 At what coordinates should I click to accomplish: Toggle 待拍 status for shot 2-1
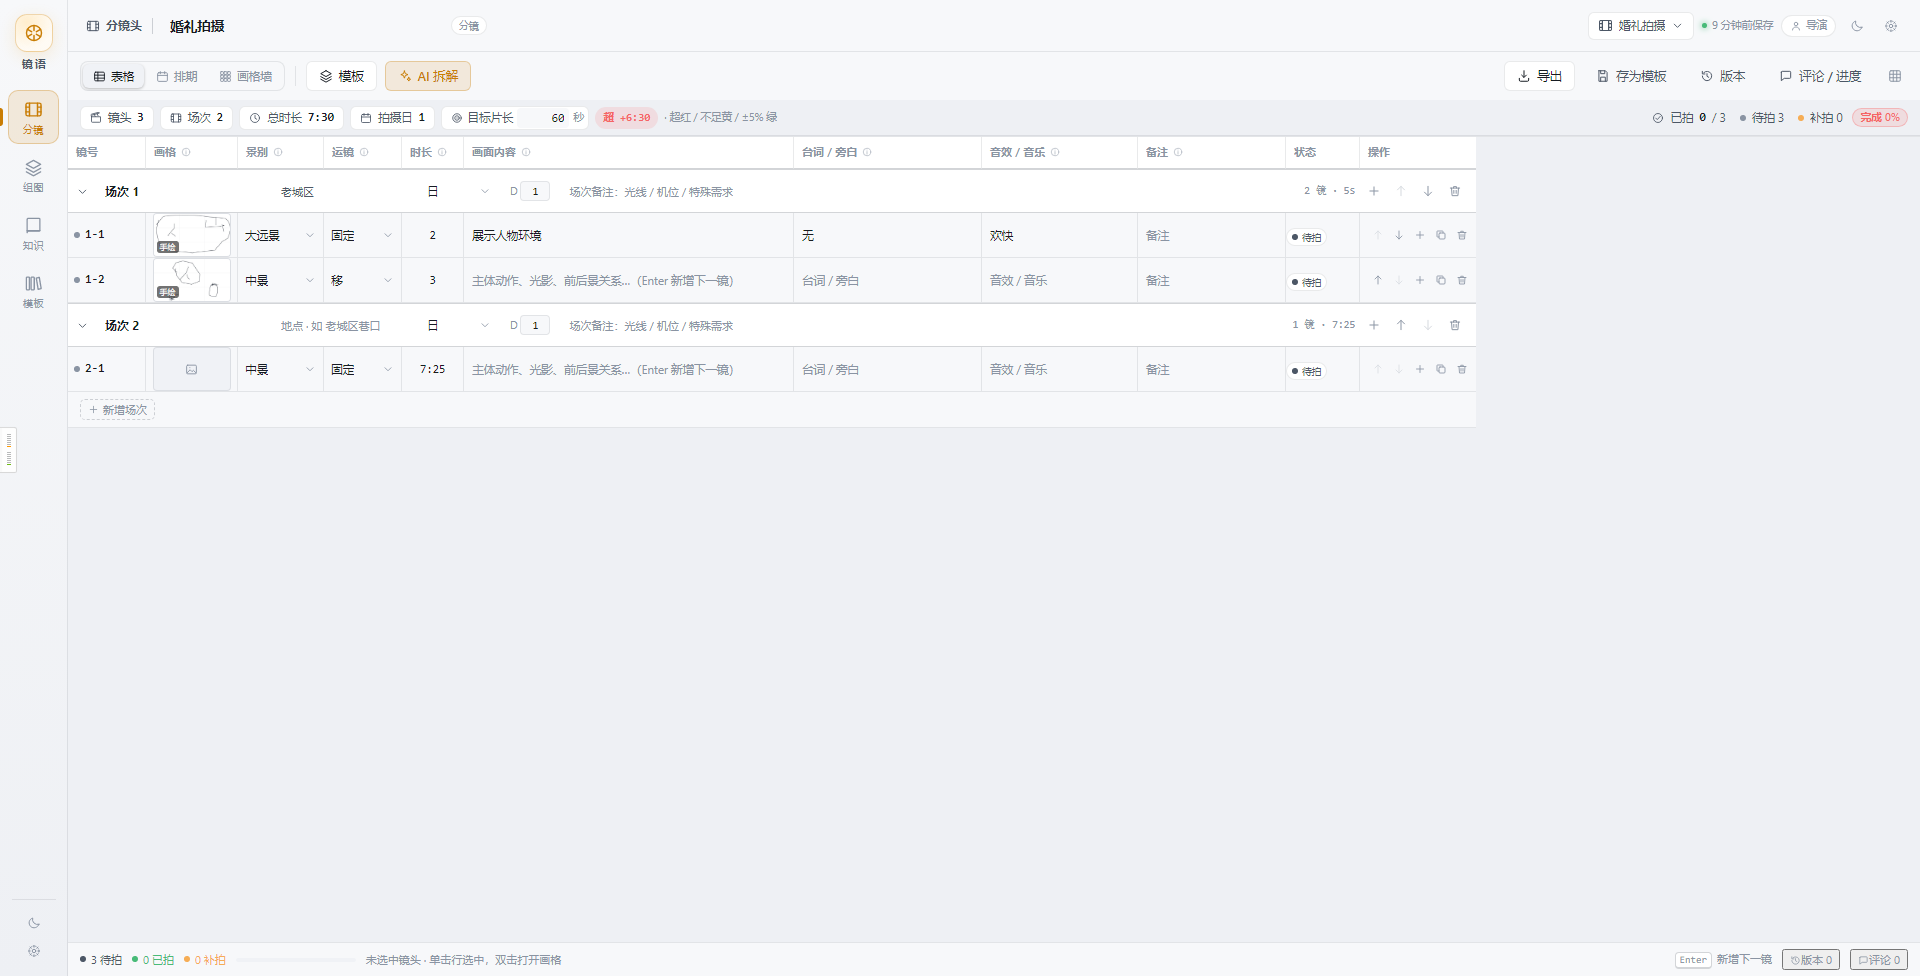(x=1307, y=371)
